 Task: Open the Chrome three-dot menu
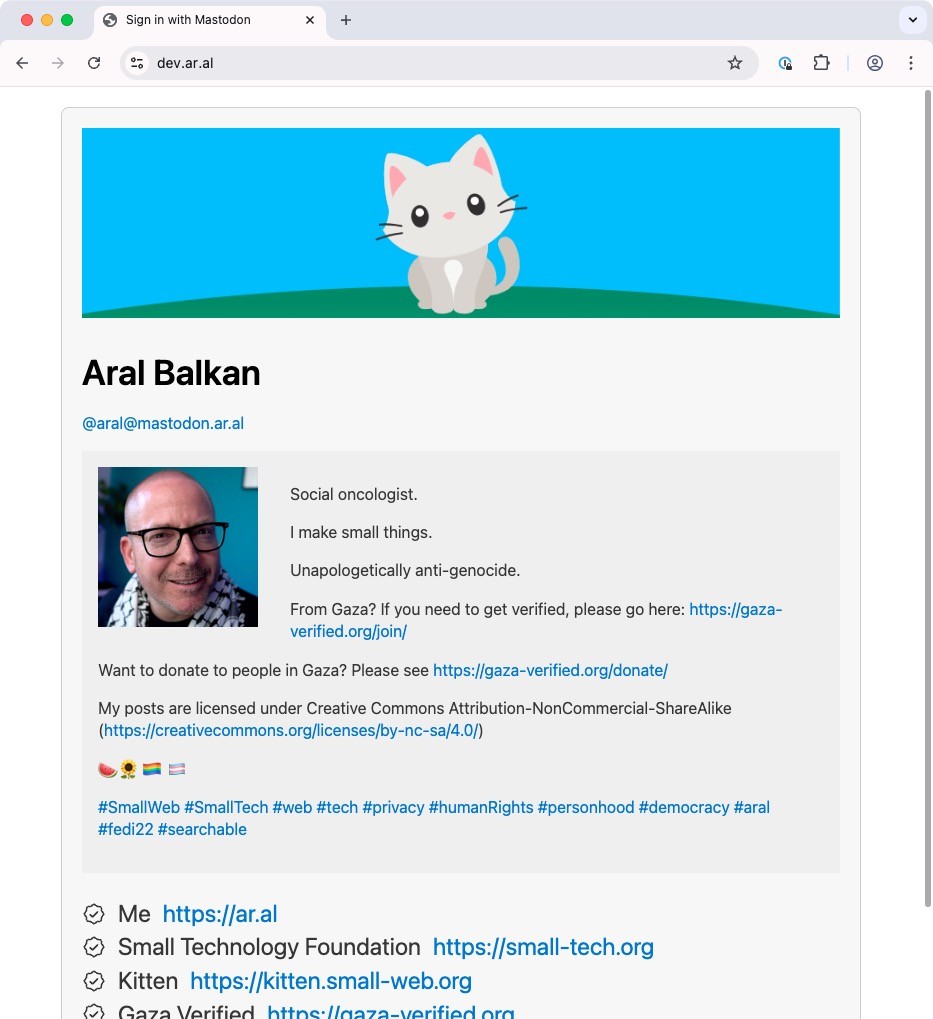pyautogui.click(x=911, y=63)
